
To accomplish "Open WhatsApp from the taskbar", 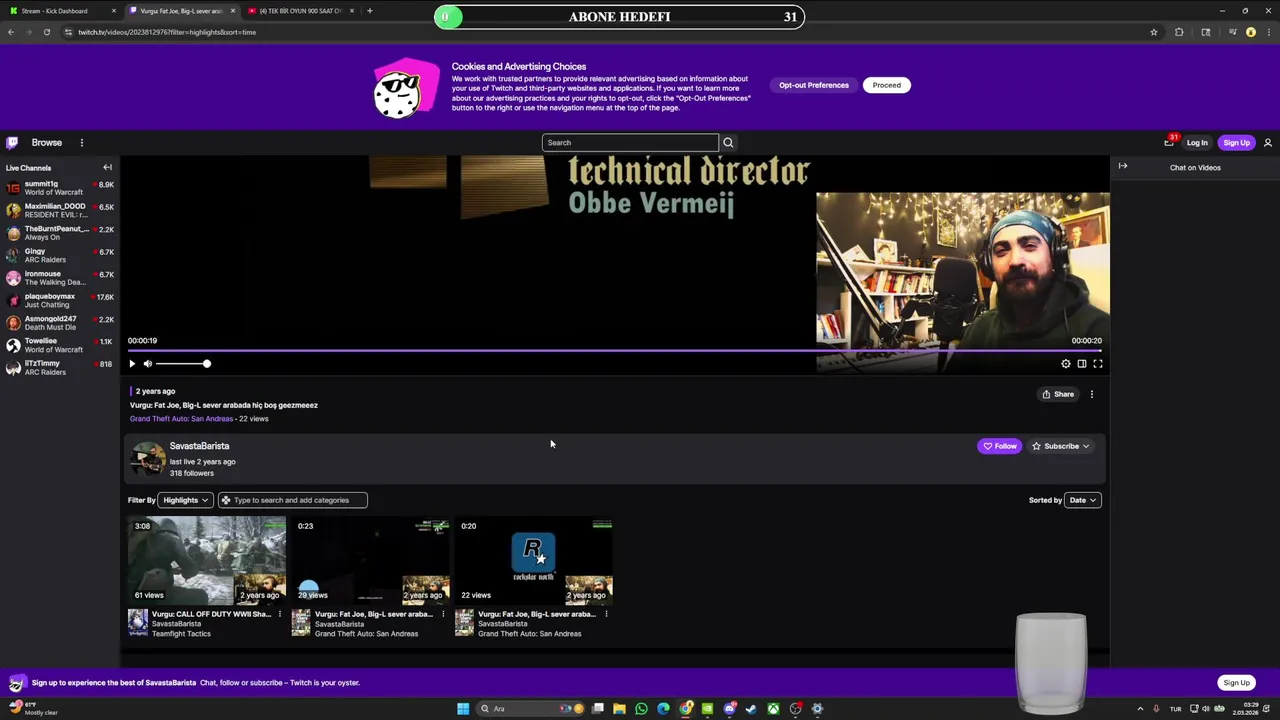I will pyautogui.click(x=641, y=709).
